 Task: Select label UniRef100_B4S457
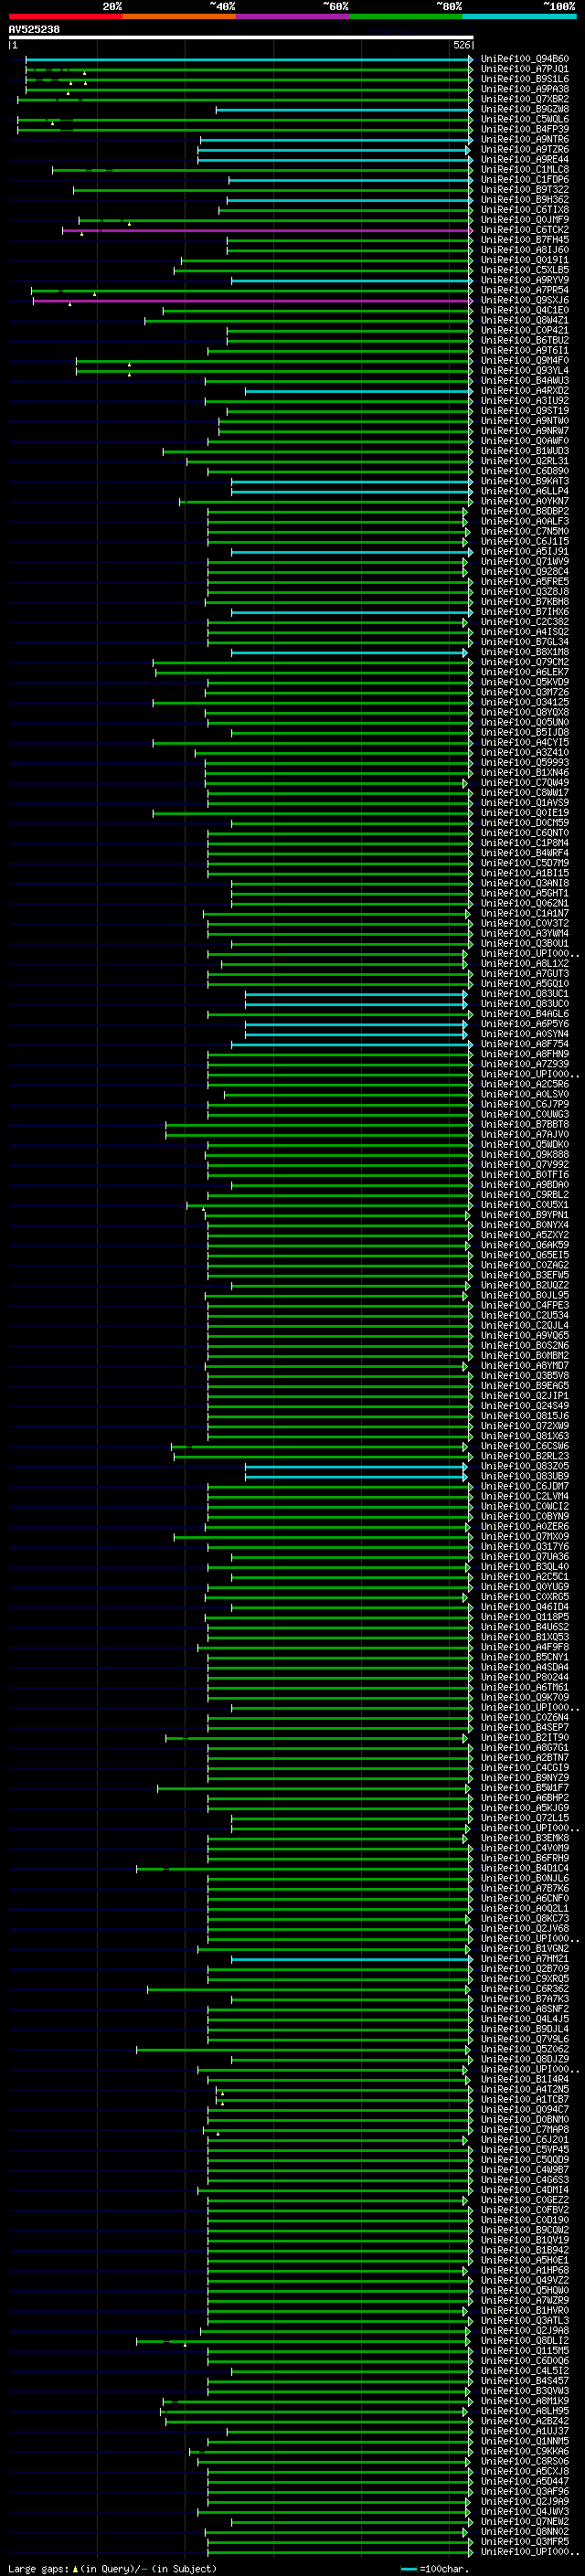click(525, 2381)
